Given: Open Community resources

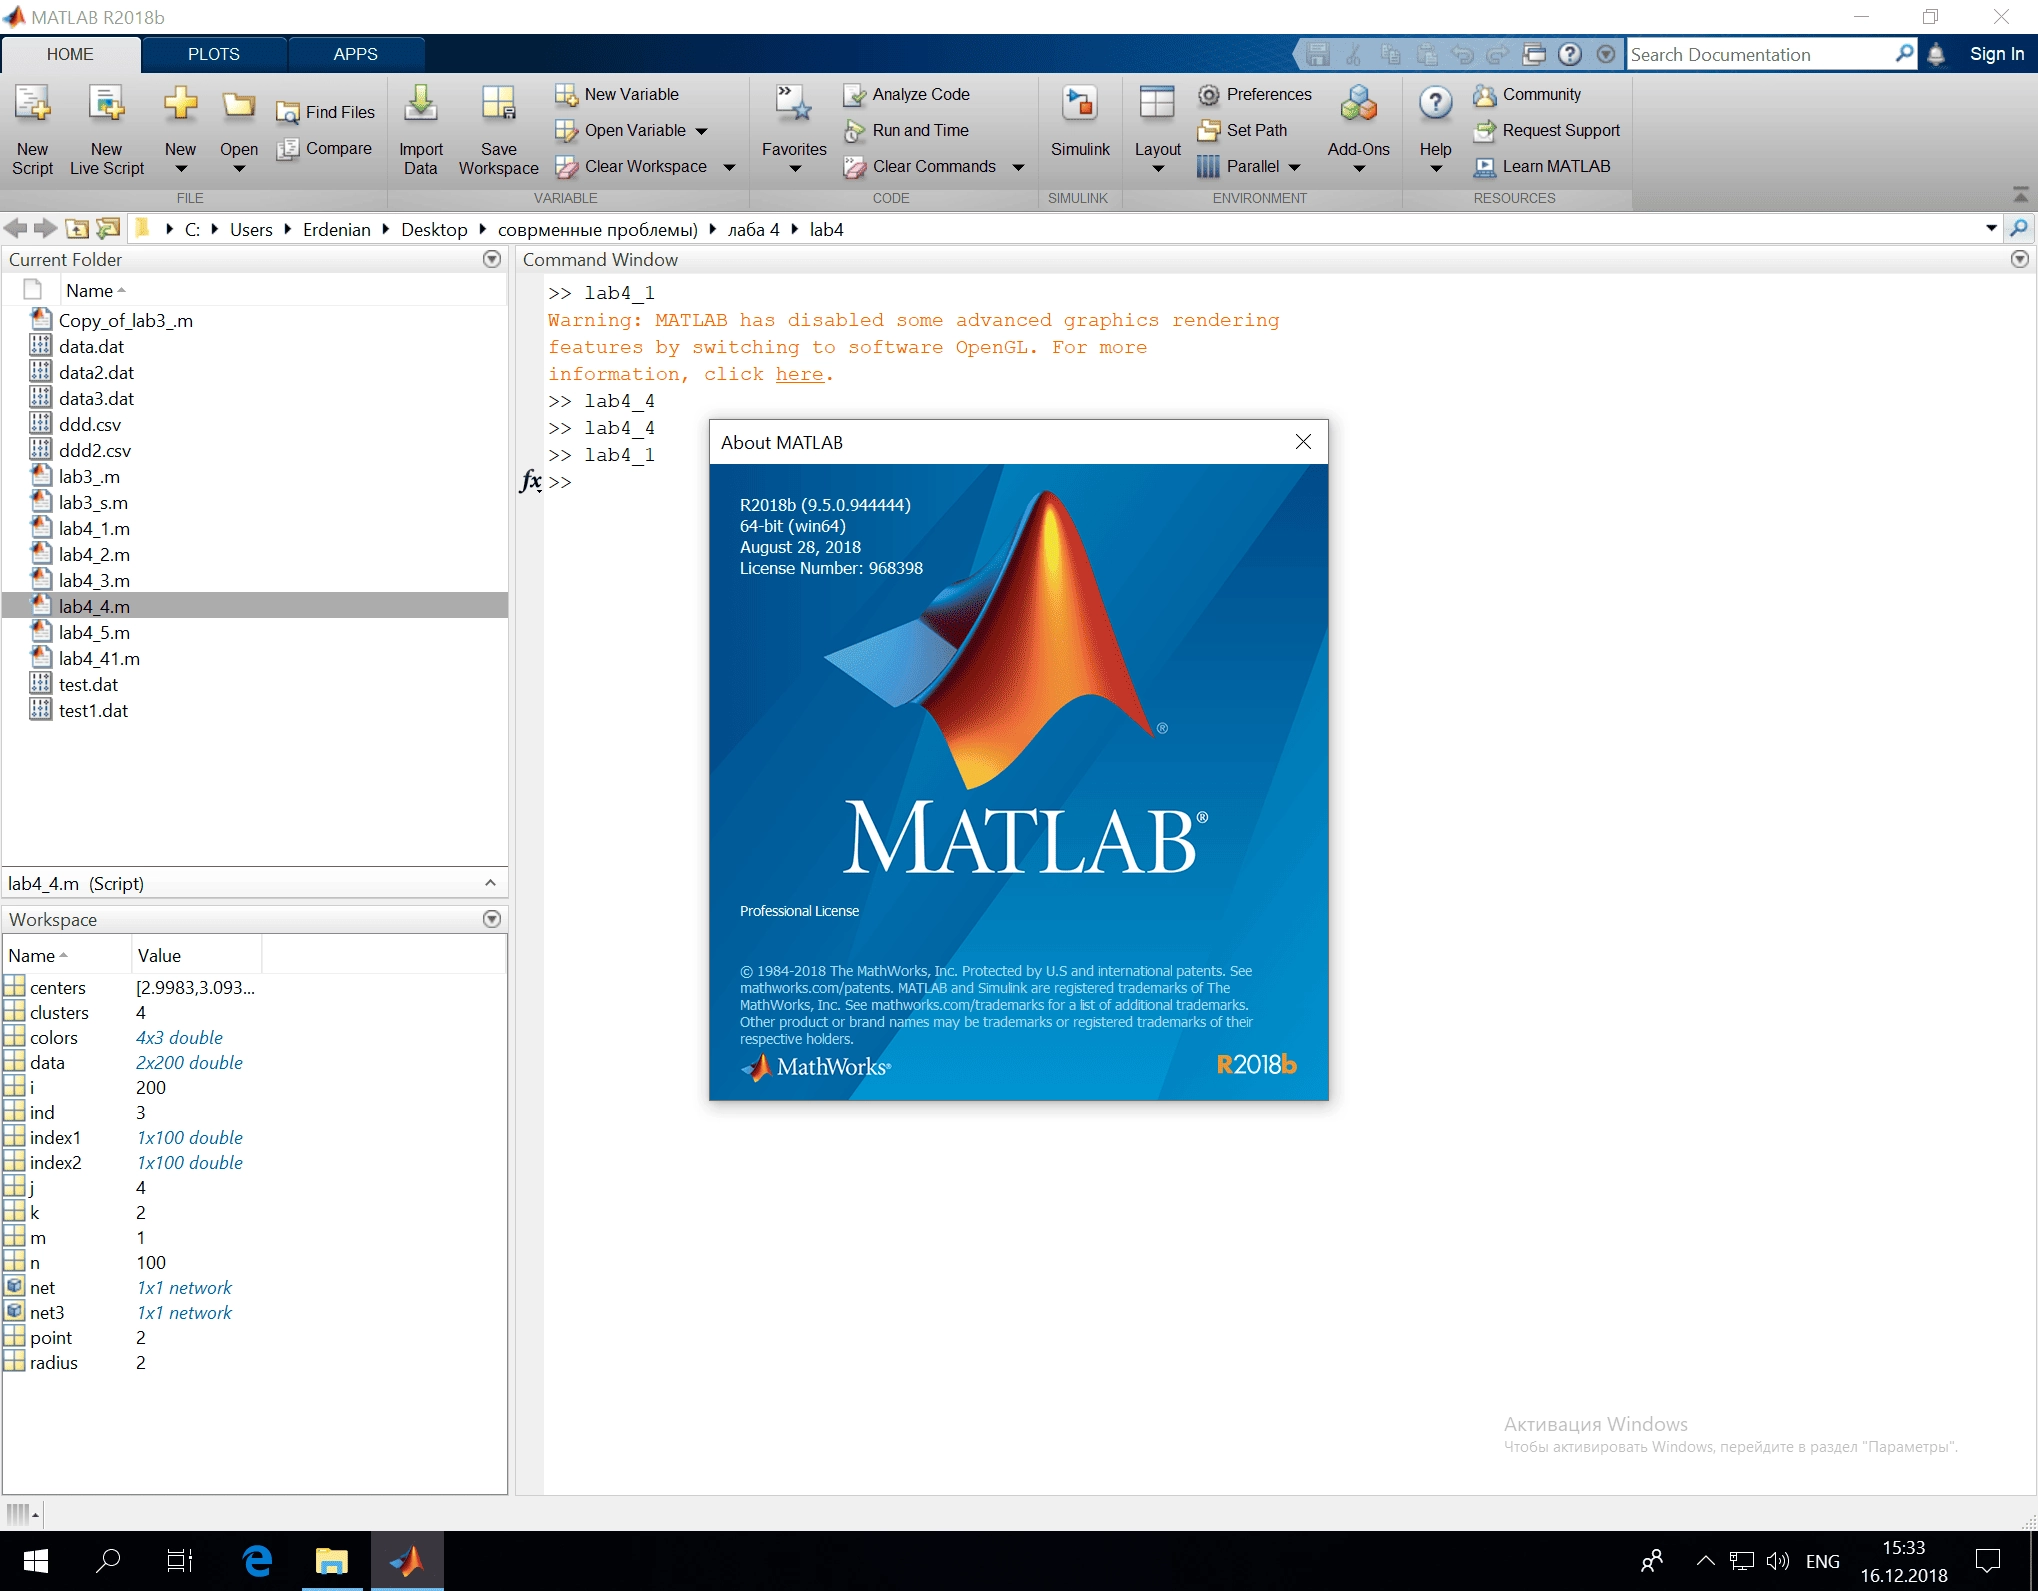Looking at the screenshot, I should point(1527,94).
